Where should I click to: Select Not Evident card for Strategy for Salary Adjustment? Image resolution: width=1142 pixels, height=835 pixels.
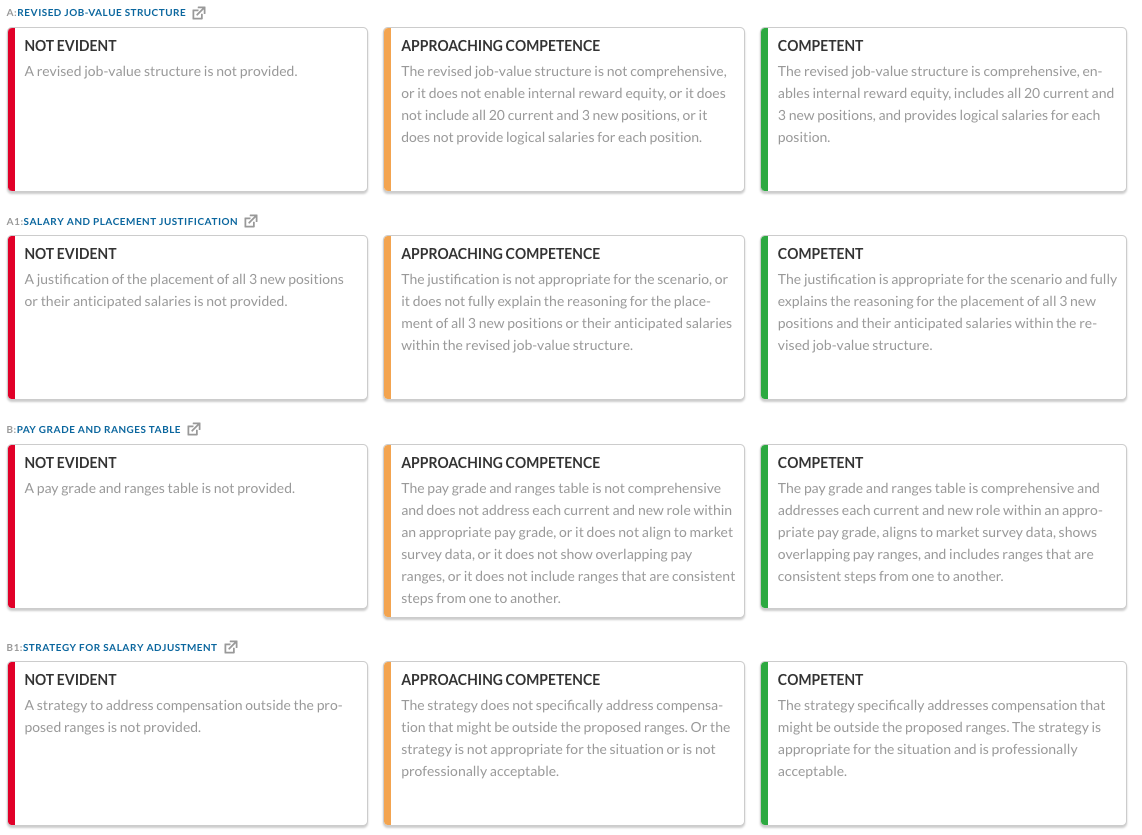pos(188,744)
